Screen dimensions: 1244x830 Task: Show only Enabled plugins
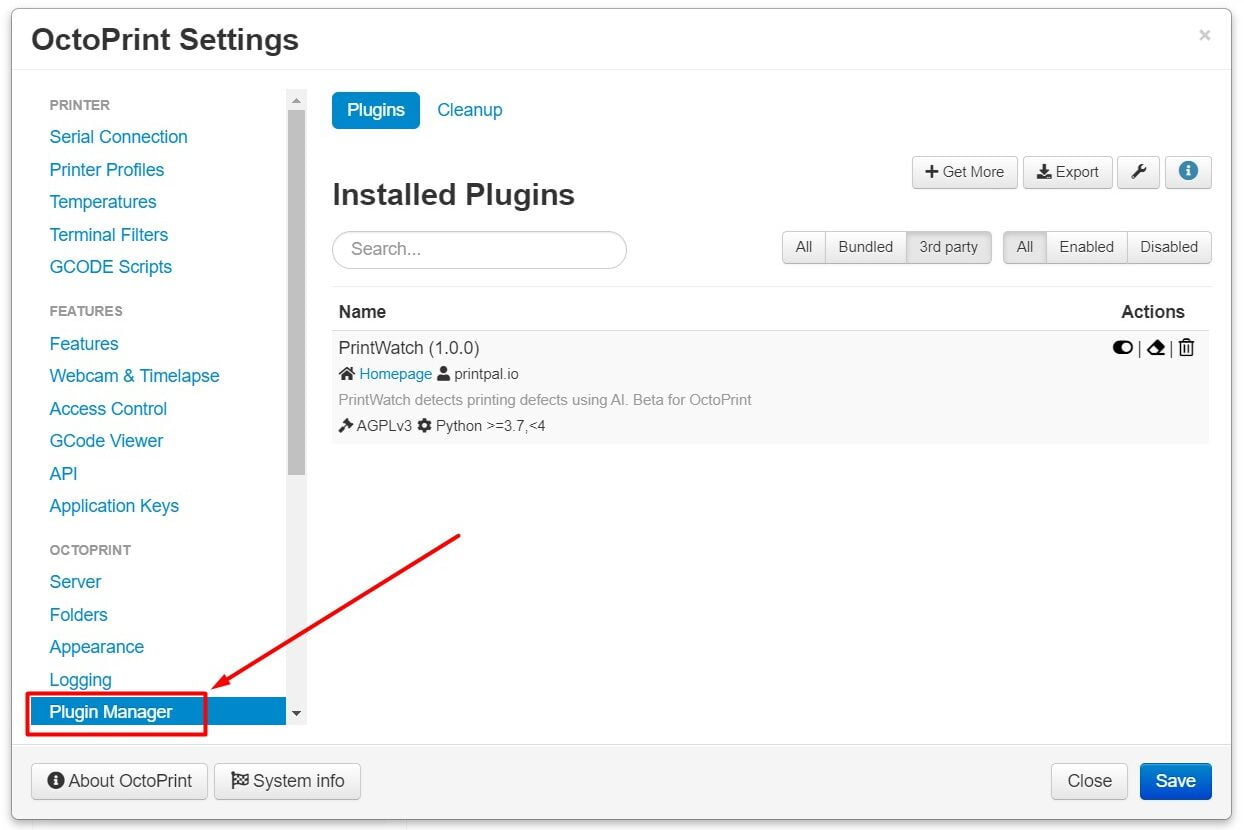click(1086, 247)
